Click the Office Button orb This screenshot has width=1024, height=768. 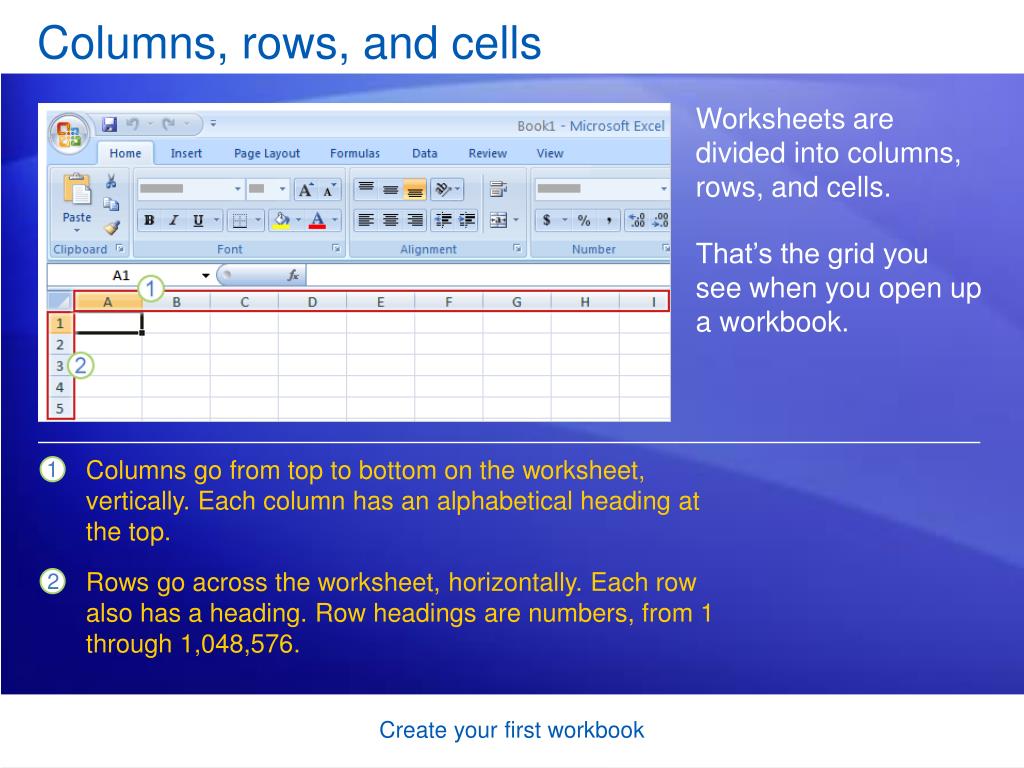tap(69, 133)
